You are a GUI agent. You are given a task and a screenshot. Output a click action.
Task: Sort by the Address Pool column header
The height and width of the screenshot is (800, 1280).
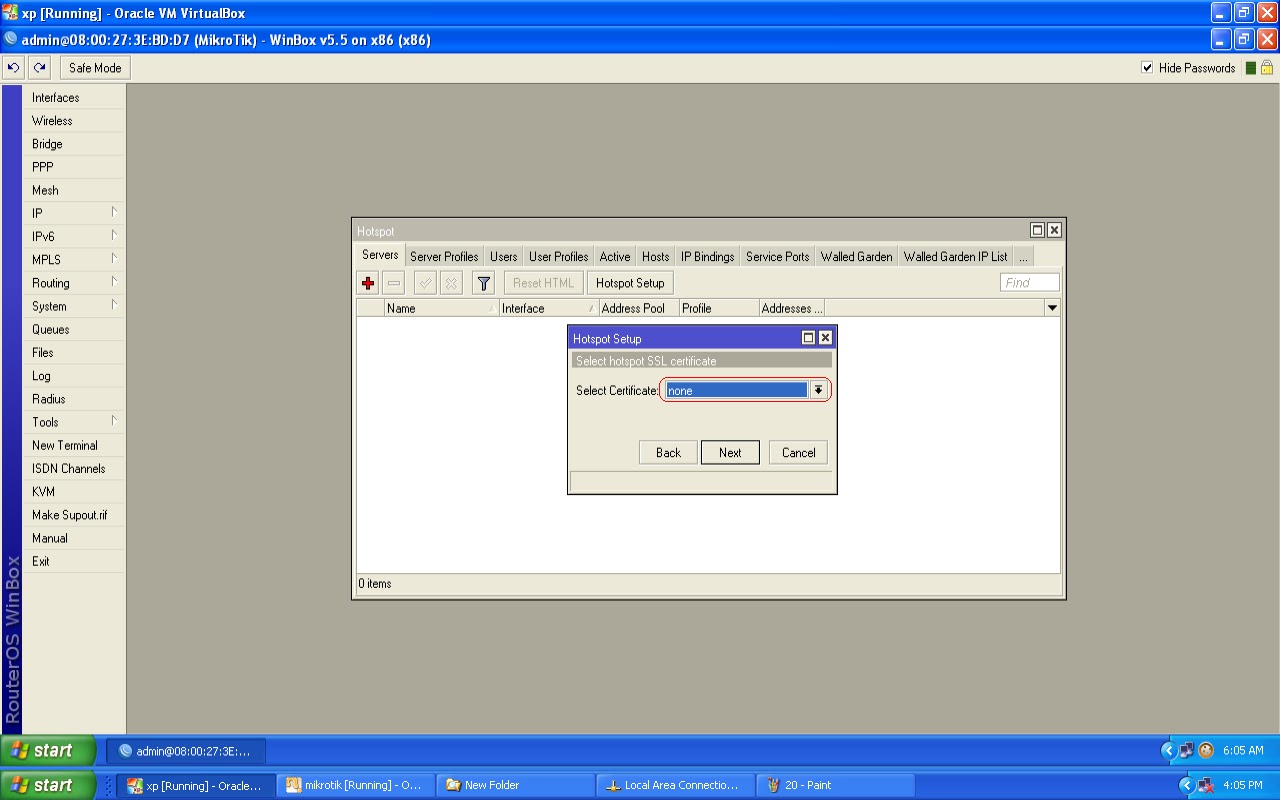(x=639, y=308)
